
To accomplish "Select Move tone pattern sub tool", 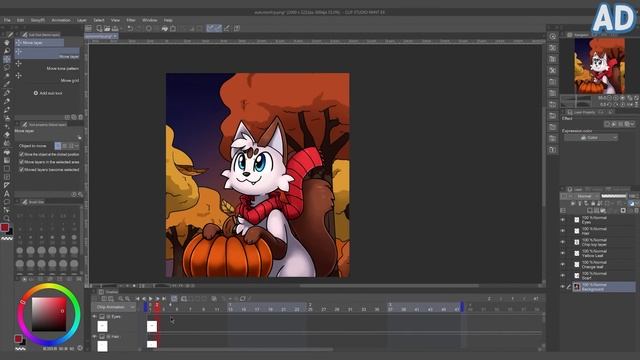I will 47,65.
